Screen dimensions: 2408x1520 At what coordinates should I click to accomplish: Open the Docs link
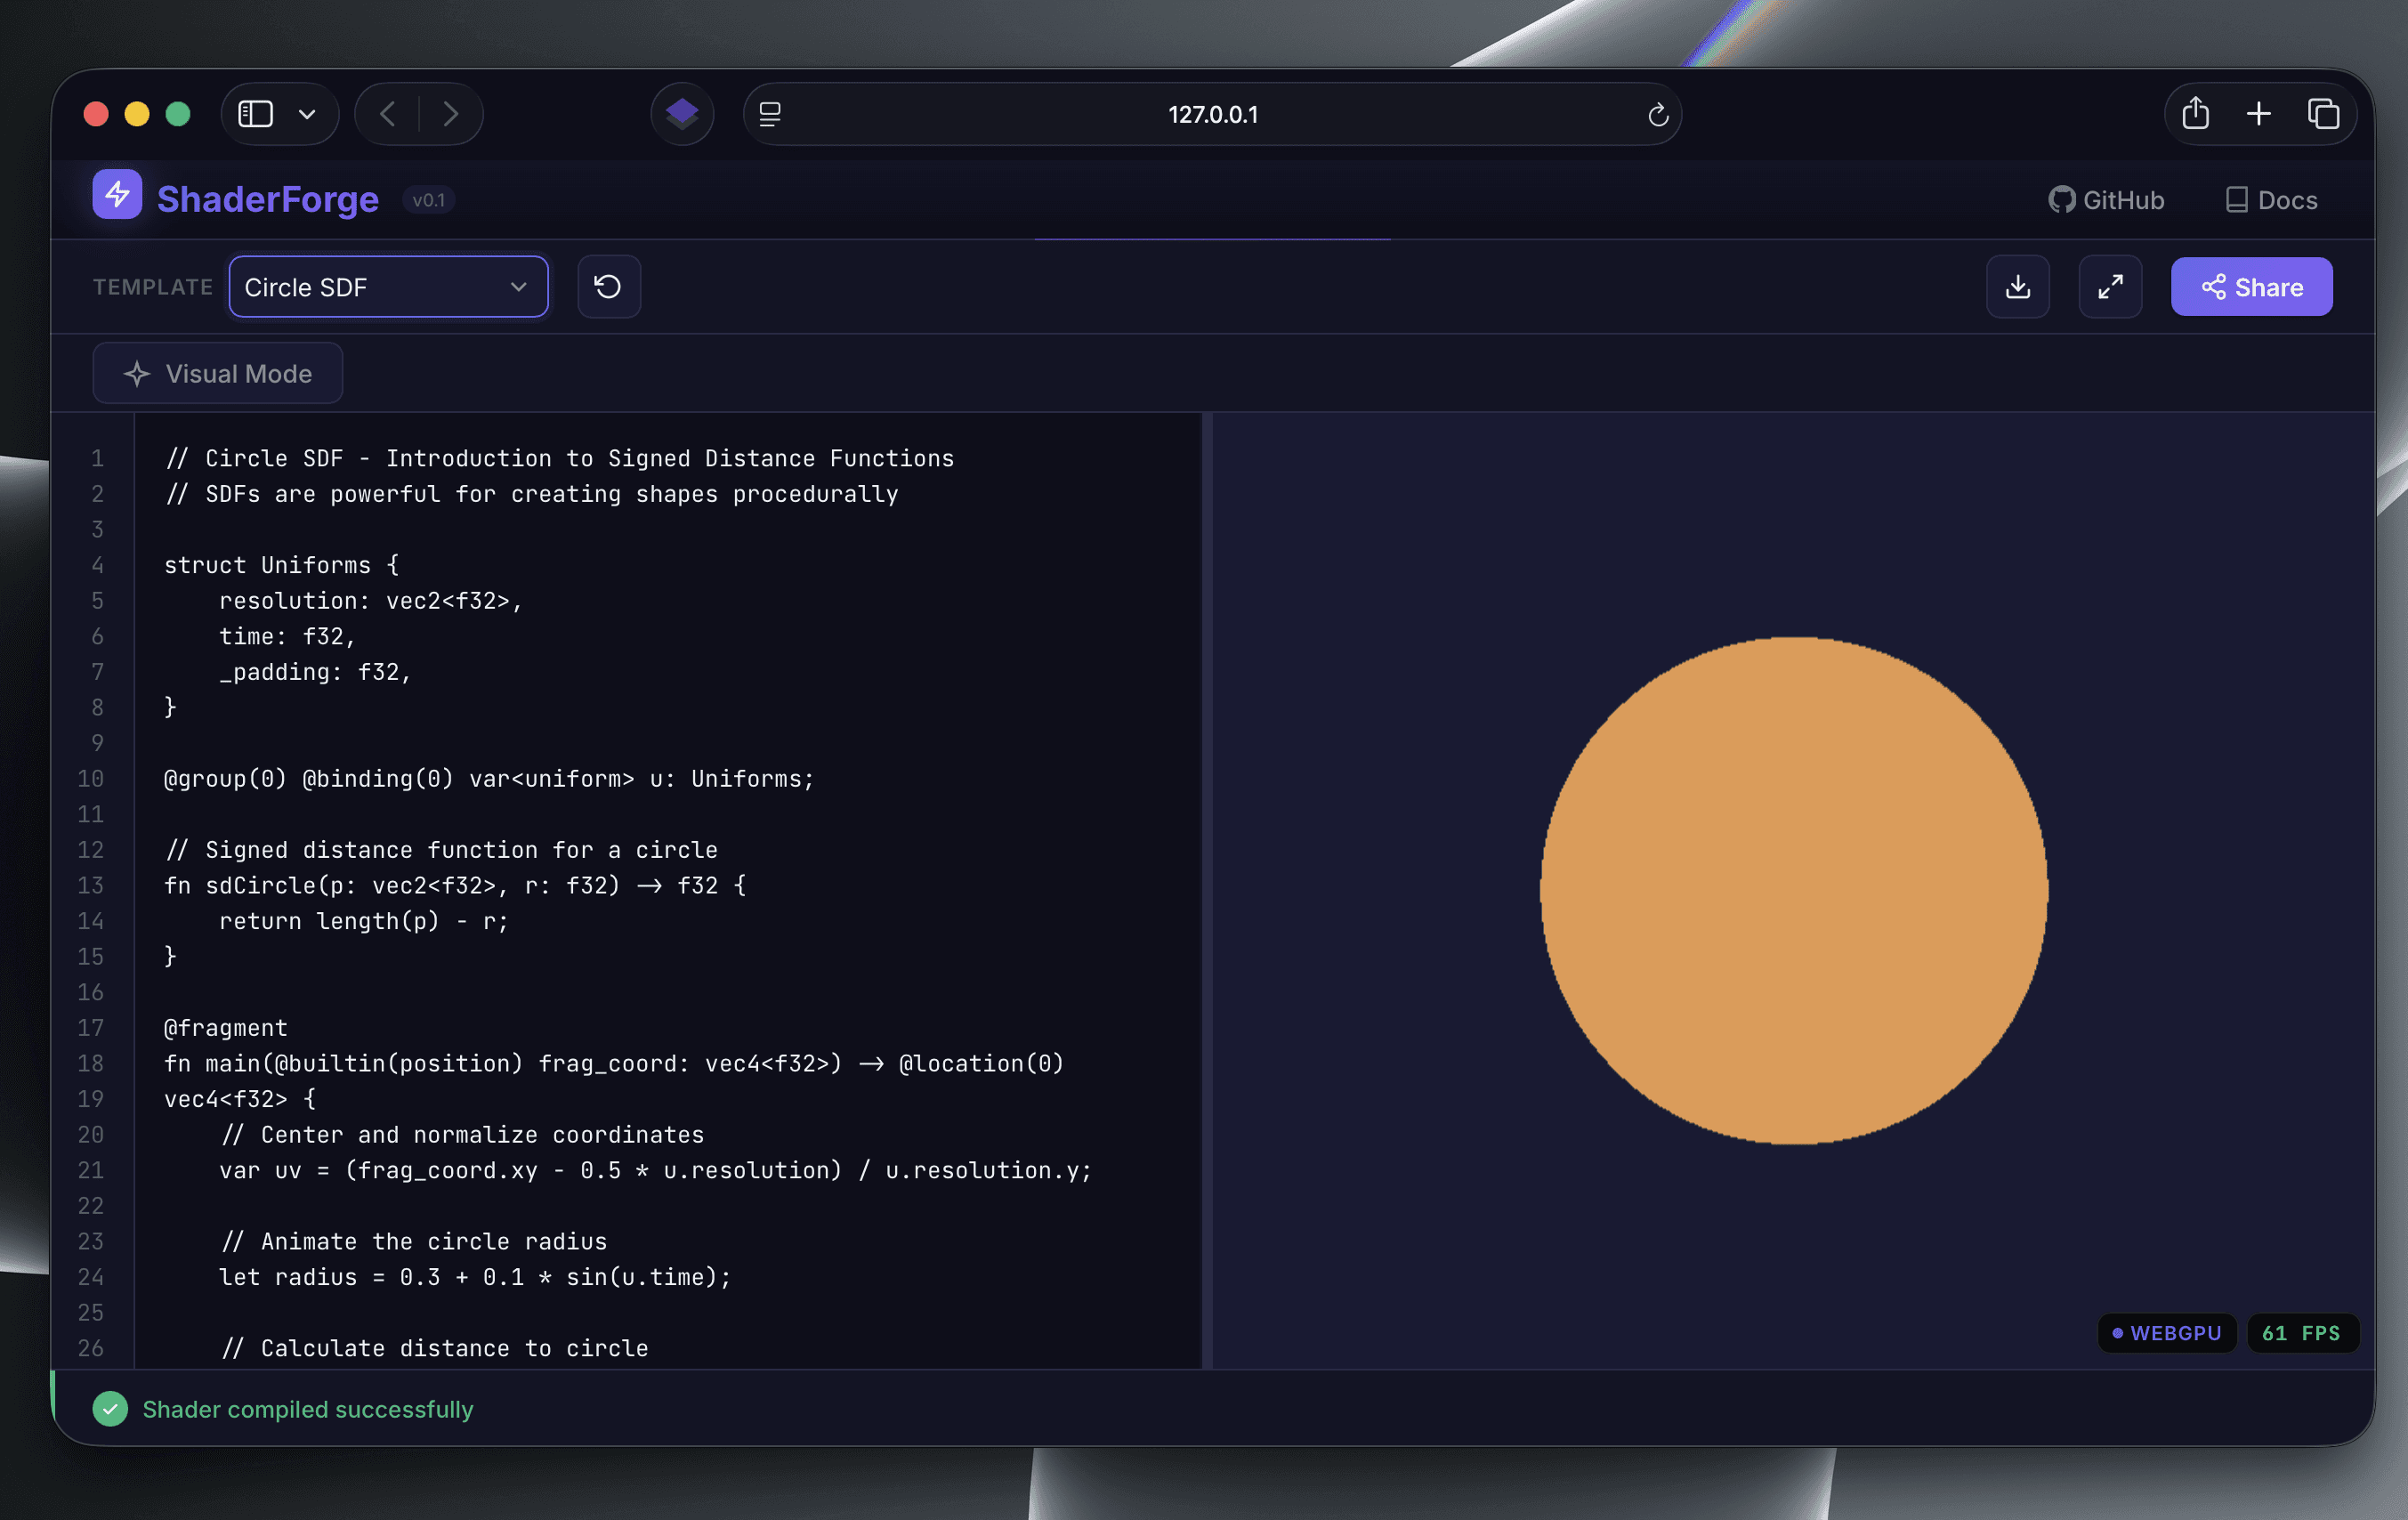coord(2271,200)
